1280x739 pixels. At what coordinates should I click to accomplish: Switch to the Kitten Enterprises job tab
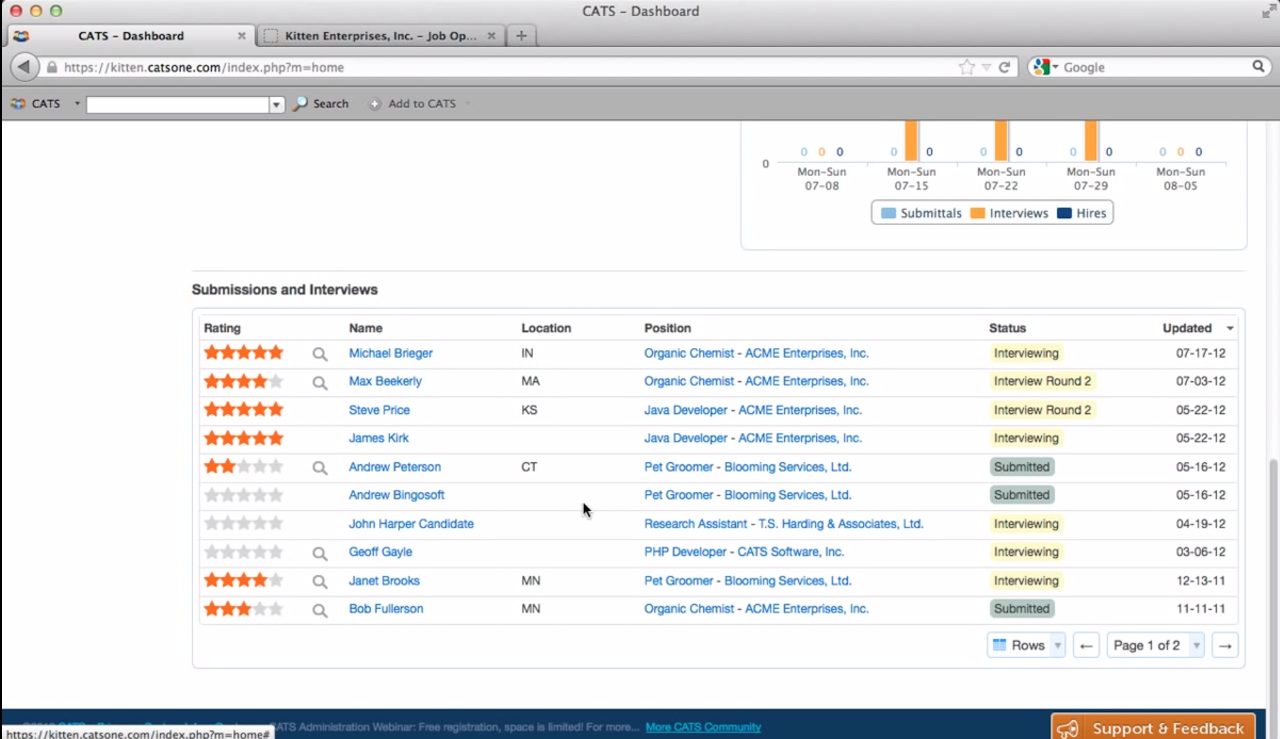coord(380,35)
